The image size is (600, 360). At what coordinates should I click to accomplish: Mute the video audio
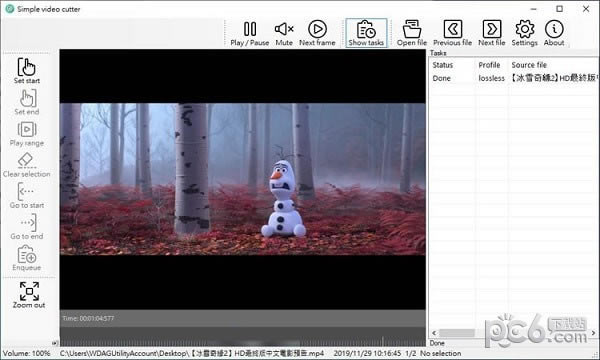point(284,33)
